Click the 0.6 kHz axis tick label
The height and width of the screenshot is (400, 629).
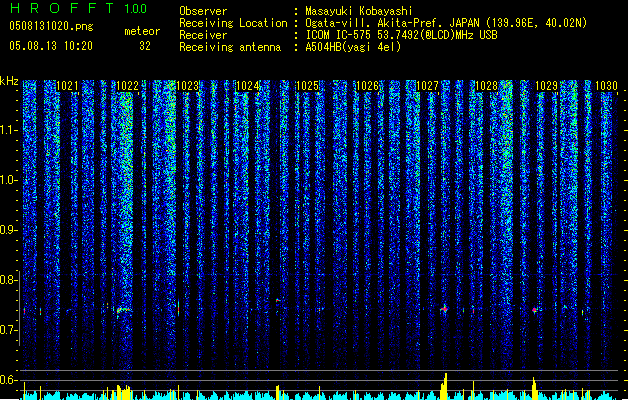pos(8,380)
